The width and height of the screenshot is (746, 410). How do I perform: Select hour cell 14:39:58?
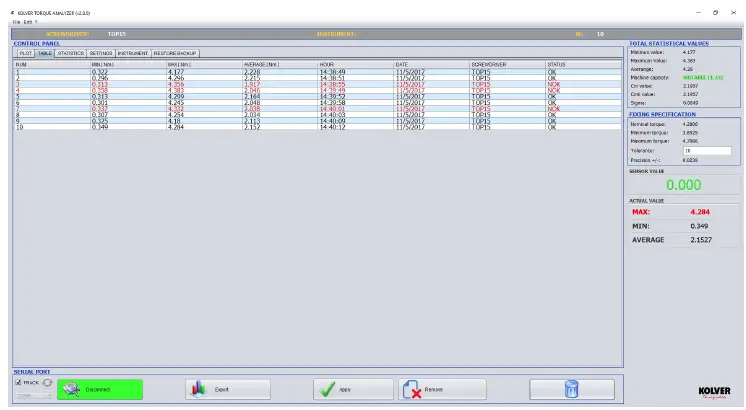point(356,103)
